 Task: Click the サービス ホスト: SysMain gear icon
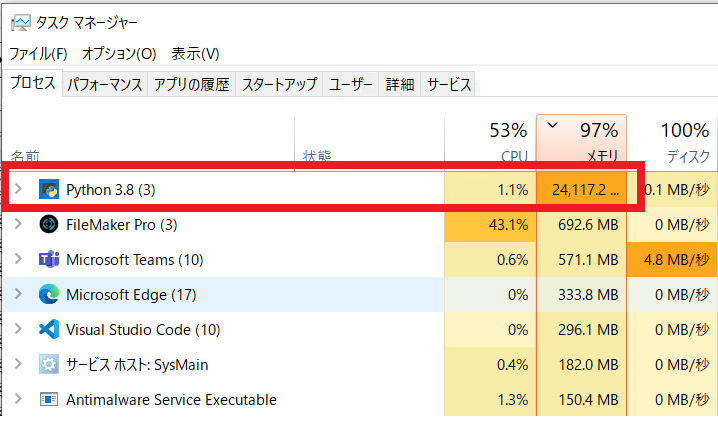(x=49, y=365)
